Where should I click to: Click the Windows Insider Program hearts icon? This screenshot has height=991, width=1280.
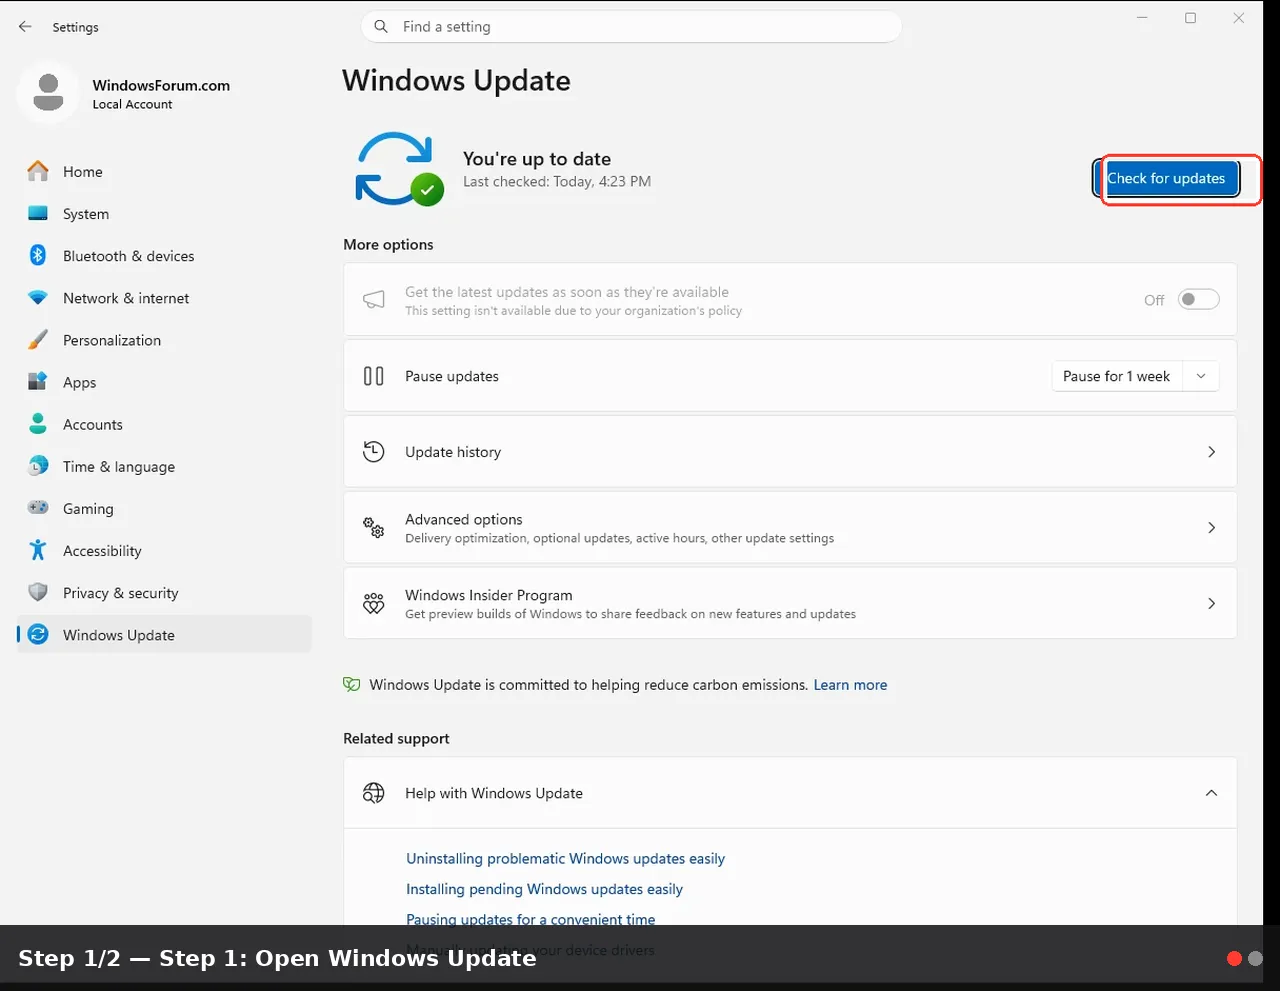click(x=374, y=604)
